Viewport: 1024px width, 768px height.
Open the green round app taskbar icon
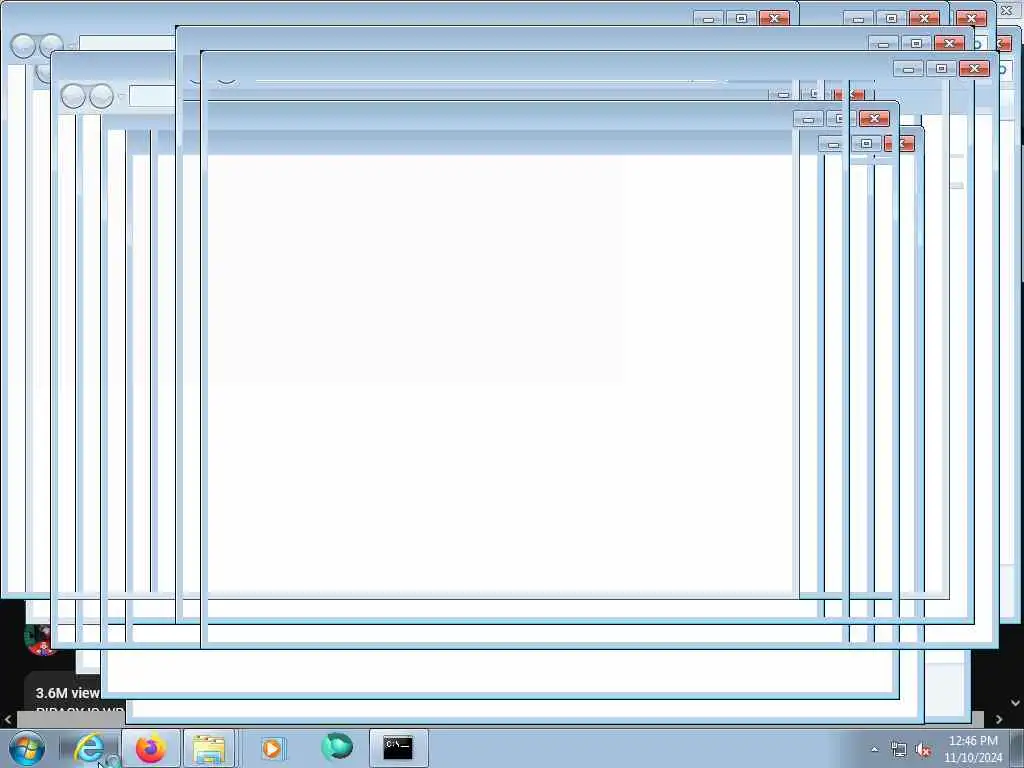coord(337,746)
